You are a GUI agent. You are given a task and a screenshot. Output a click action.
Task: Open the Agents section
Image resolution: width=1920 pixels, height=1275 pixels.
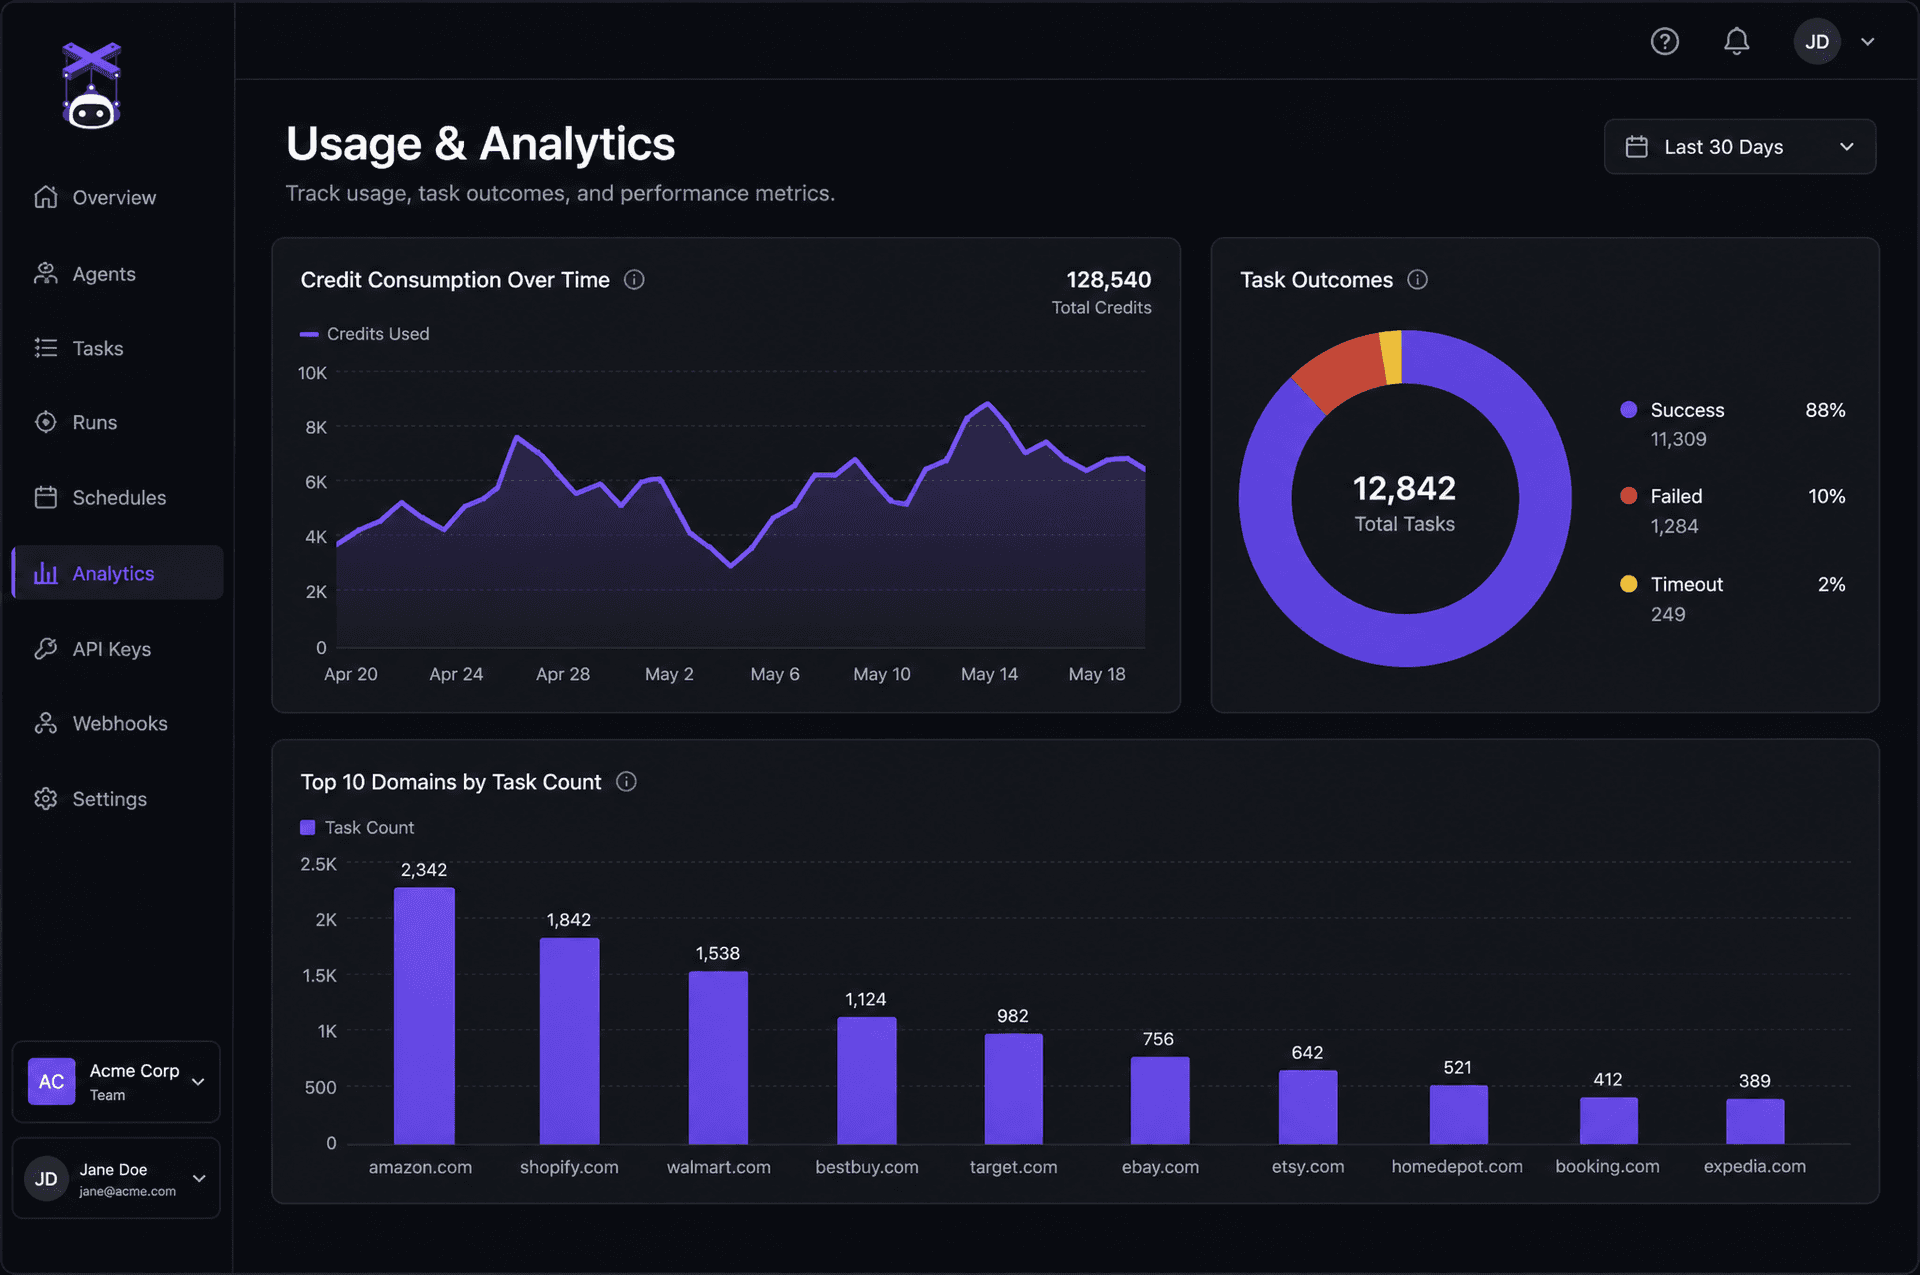pyautogui.click(x=117, y=273)
